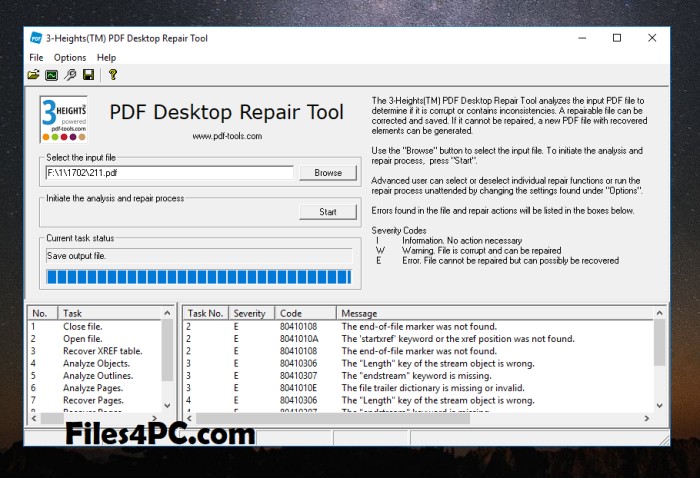Click the blue progress bar
This screenshot has width=700, height=478.
click(x=199, y=277)
